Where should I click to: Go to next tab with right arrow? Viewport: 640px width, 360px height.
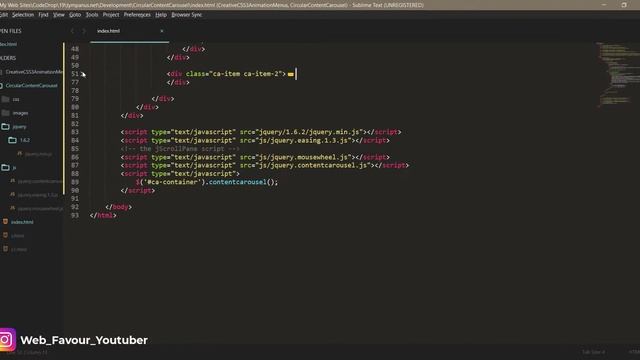[x=84, y=31]
